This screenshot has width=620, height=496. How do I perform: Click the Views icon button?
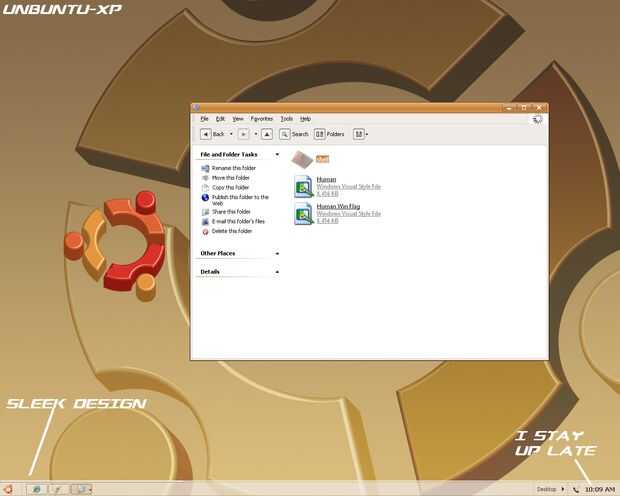[x=359, y=134]
